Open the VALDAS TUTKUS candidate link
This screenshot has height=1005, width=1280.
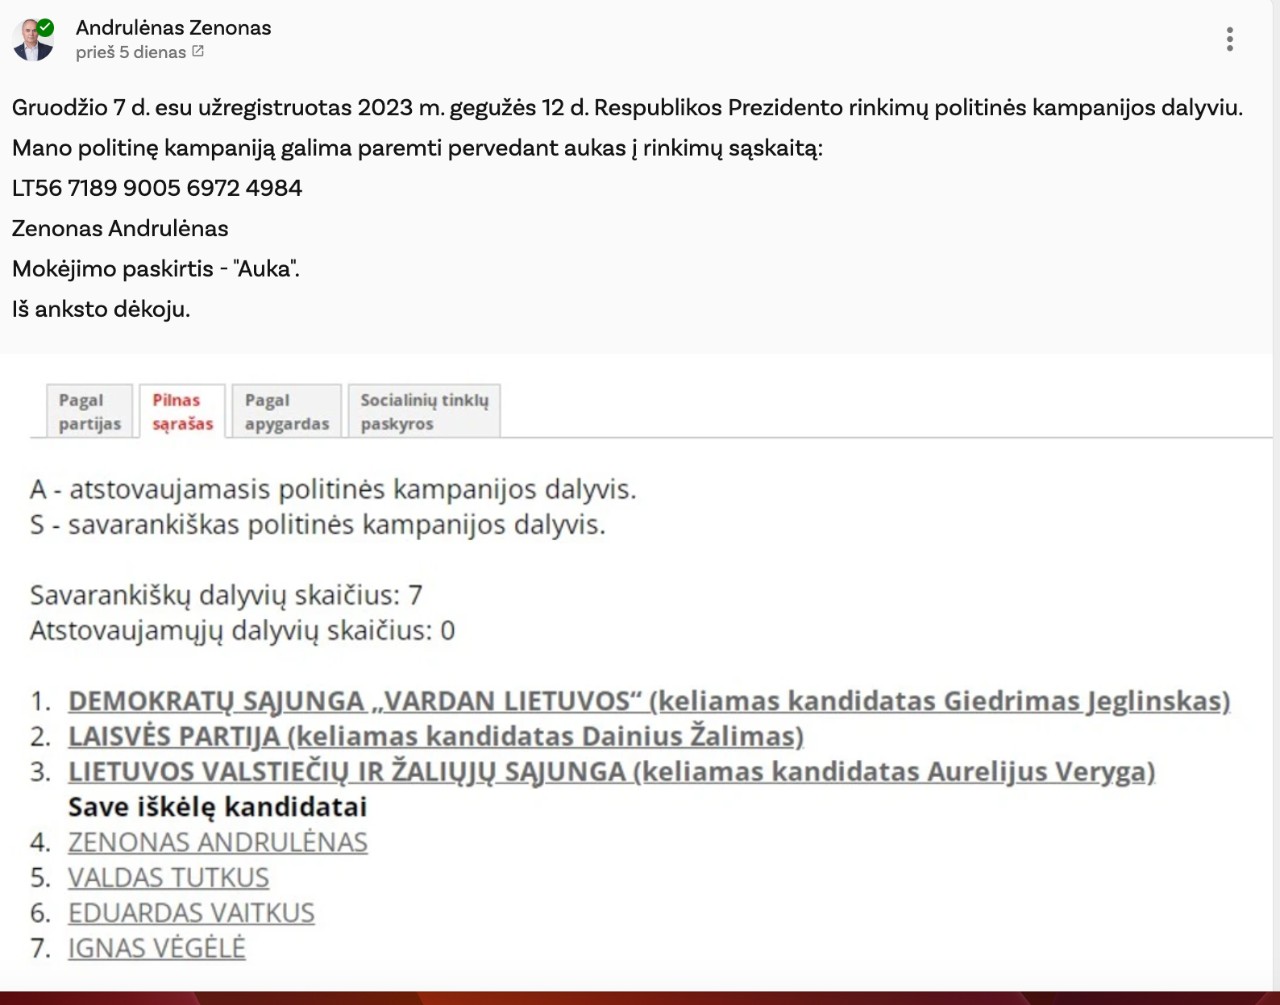169,878
